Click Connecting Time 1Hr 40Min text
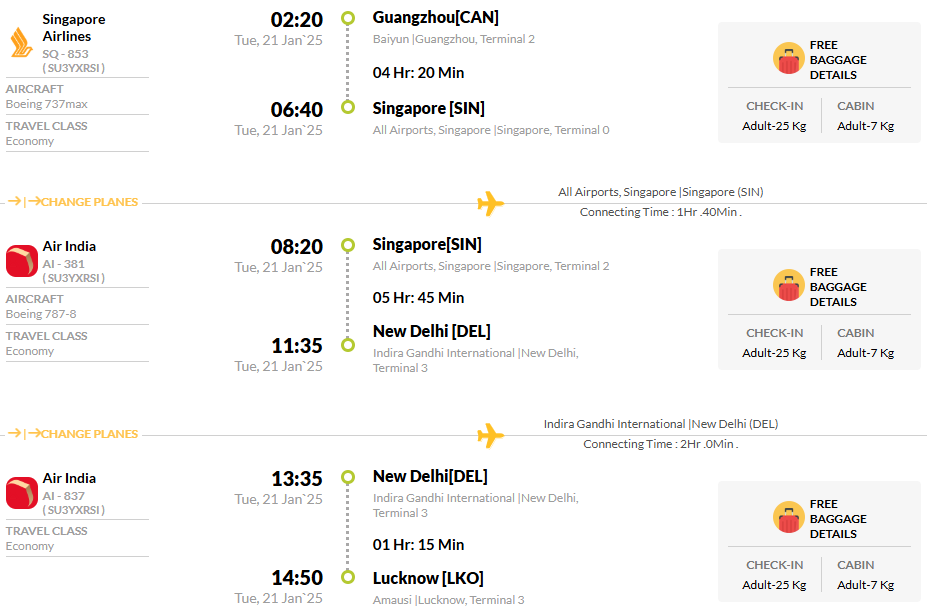Image resolution: width=927 pixels, height=611 pixels. point(660,212)
